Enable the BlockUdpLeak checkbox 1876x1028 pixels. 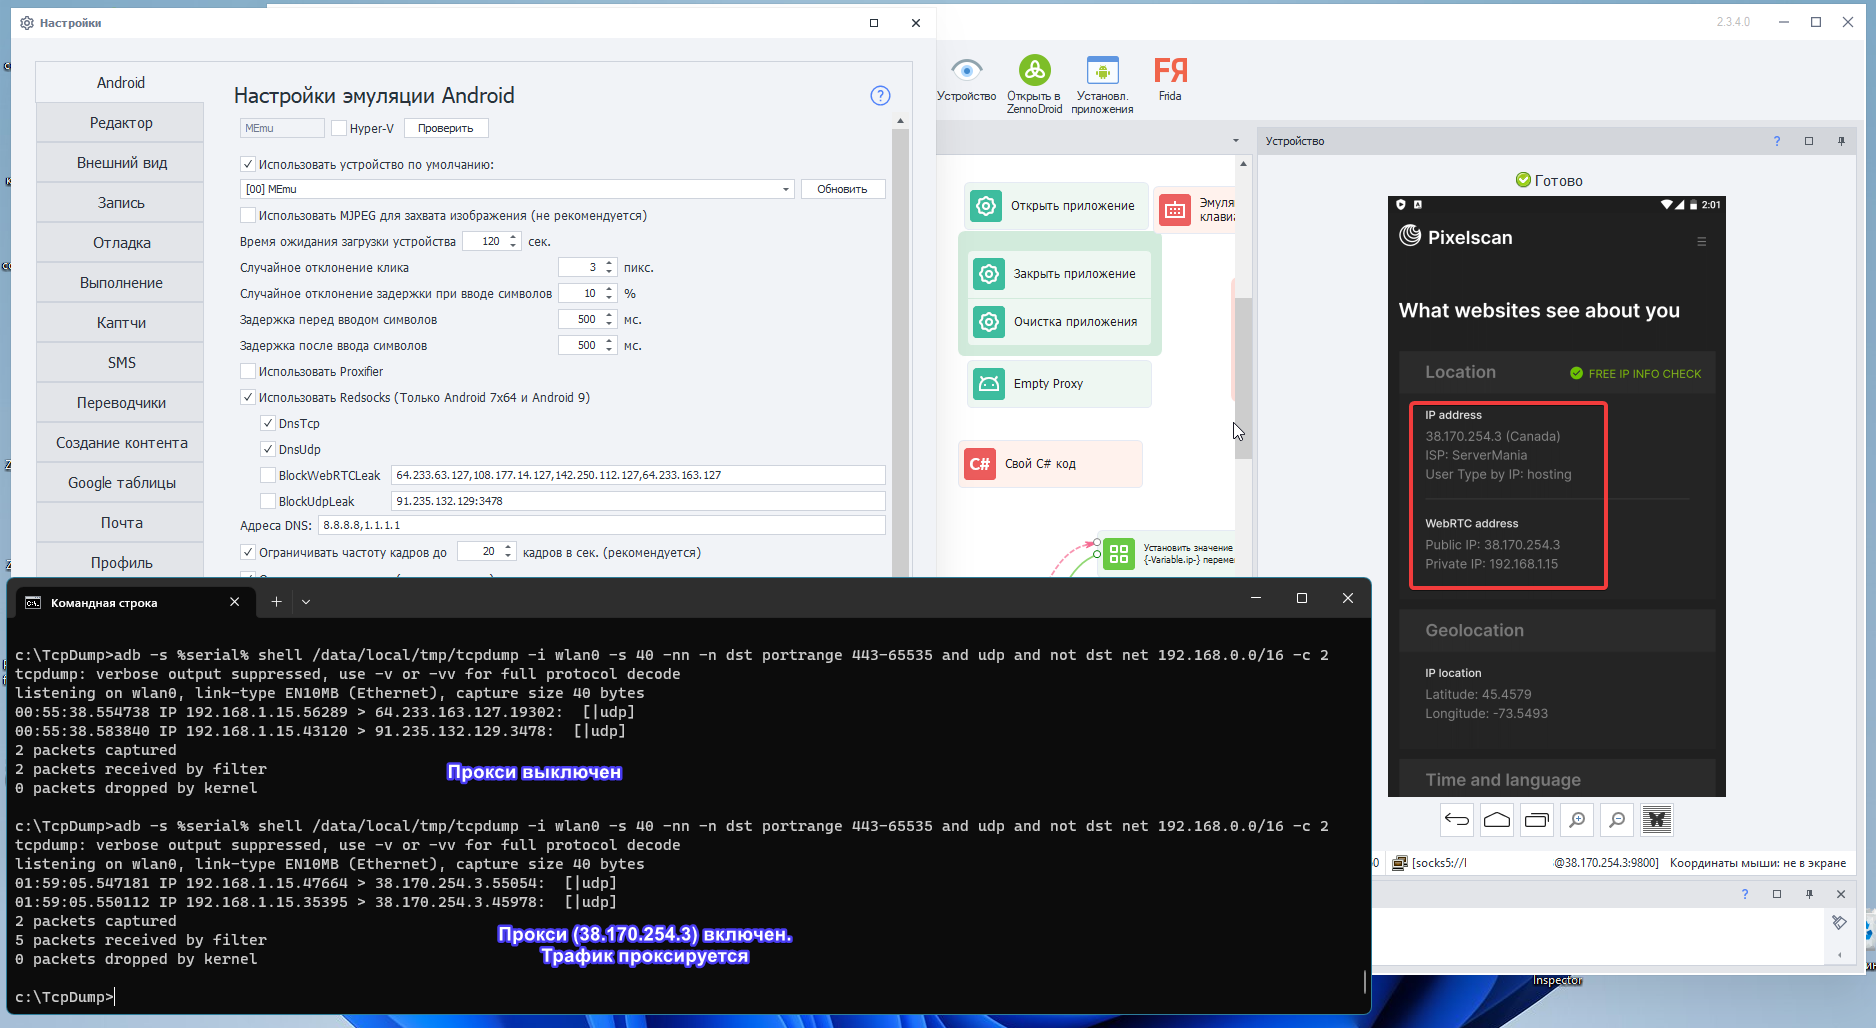tap(268, 501)
